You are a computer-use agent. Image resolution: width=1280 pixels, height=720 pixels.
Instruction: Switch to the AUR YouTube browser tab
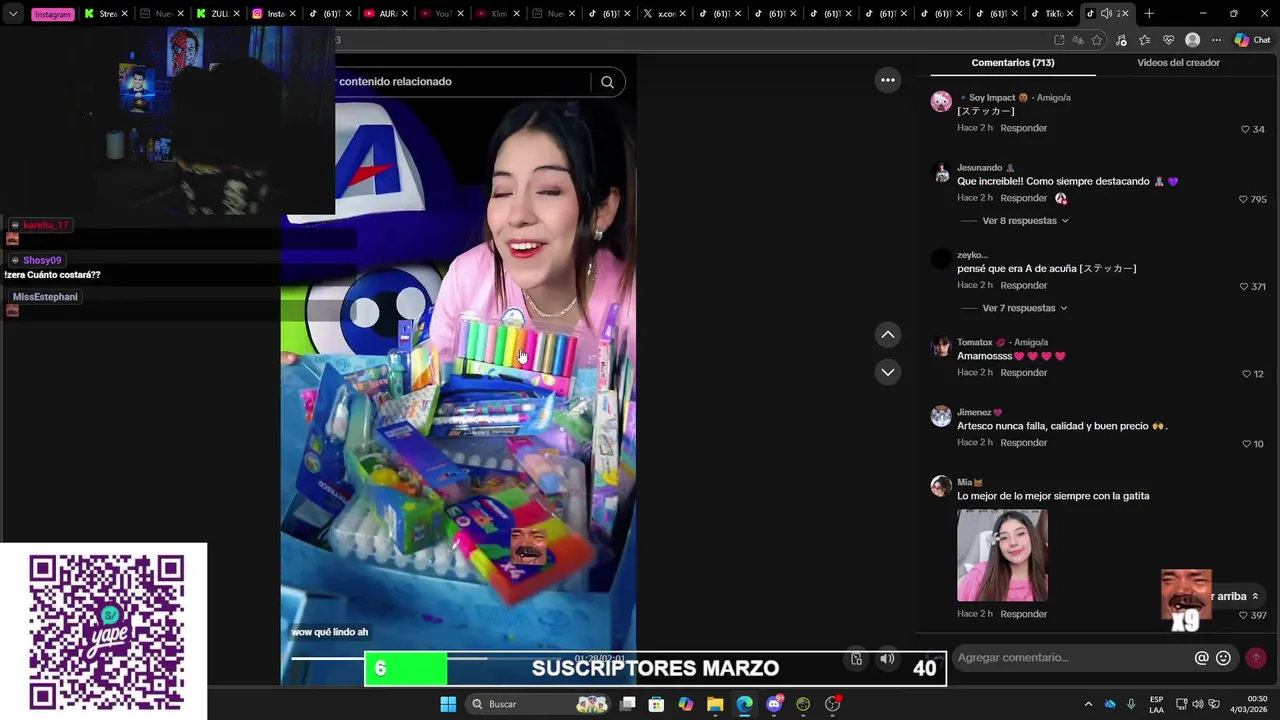click(x=385, y=14)
